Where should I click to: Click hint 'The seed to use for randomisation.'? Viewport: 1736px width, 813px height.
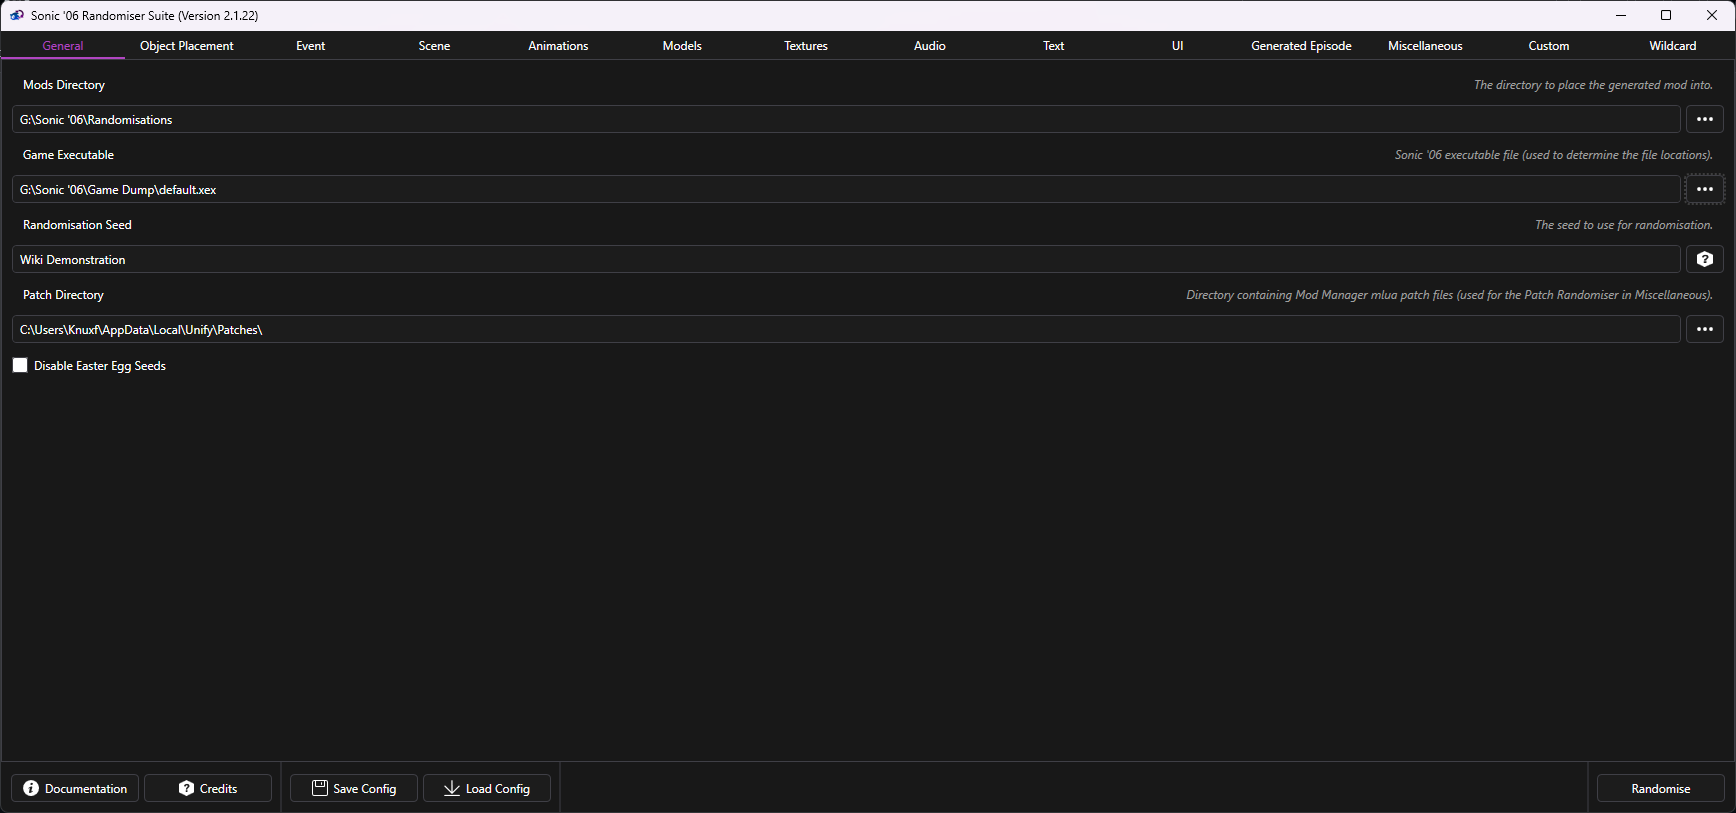pyautogui.click(x=1624, y=225)
